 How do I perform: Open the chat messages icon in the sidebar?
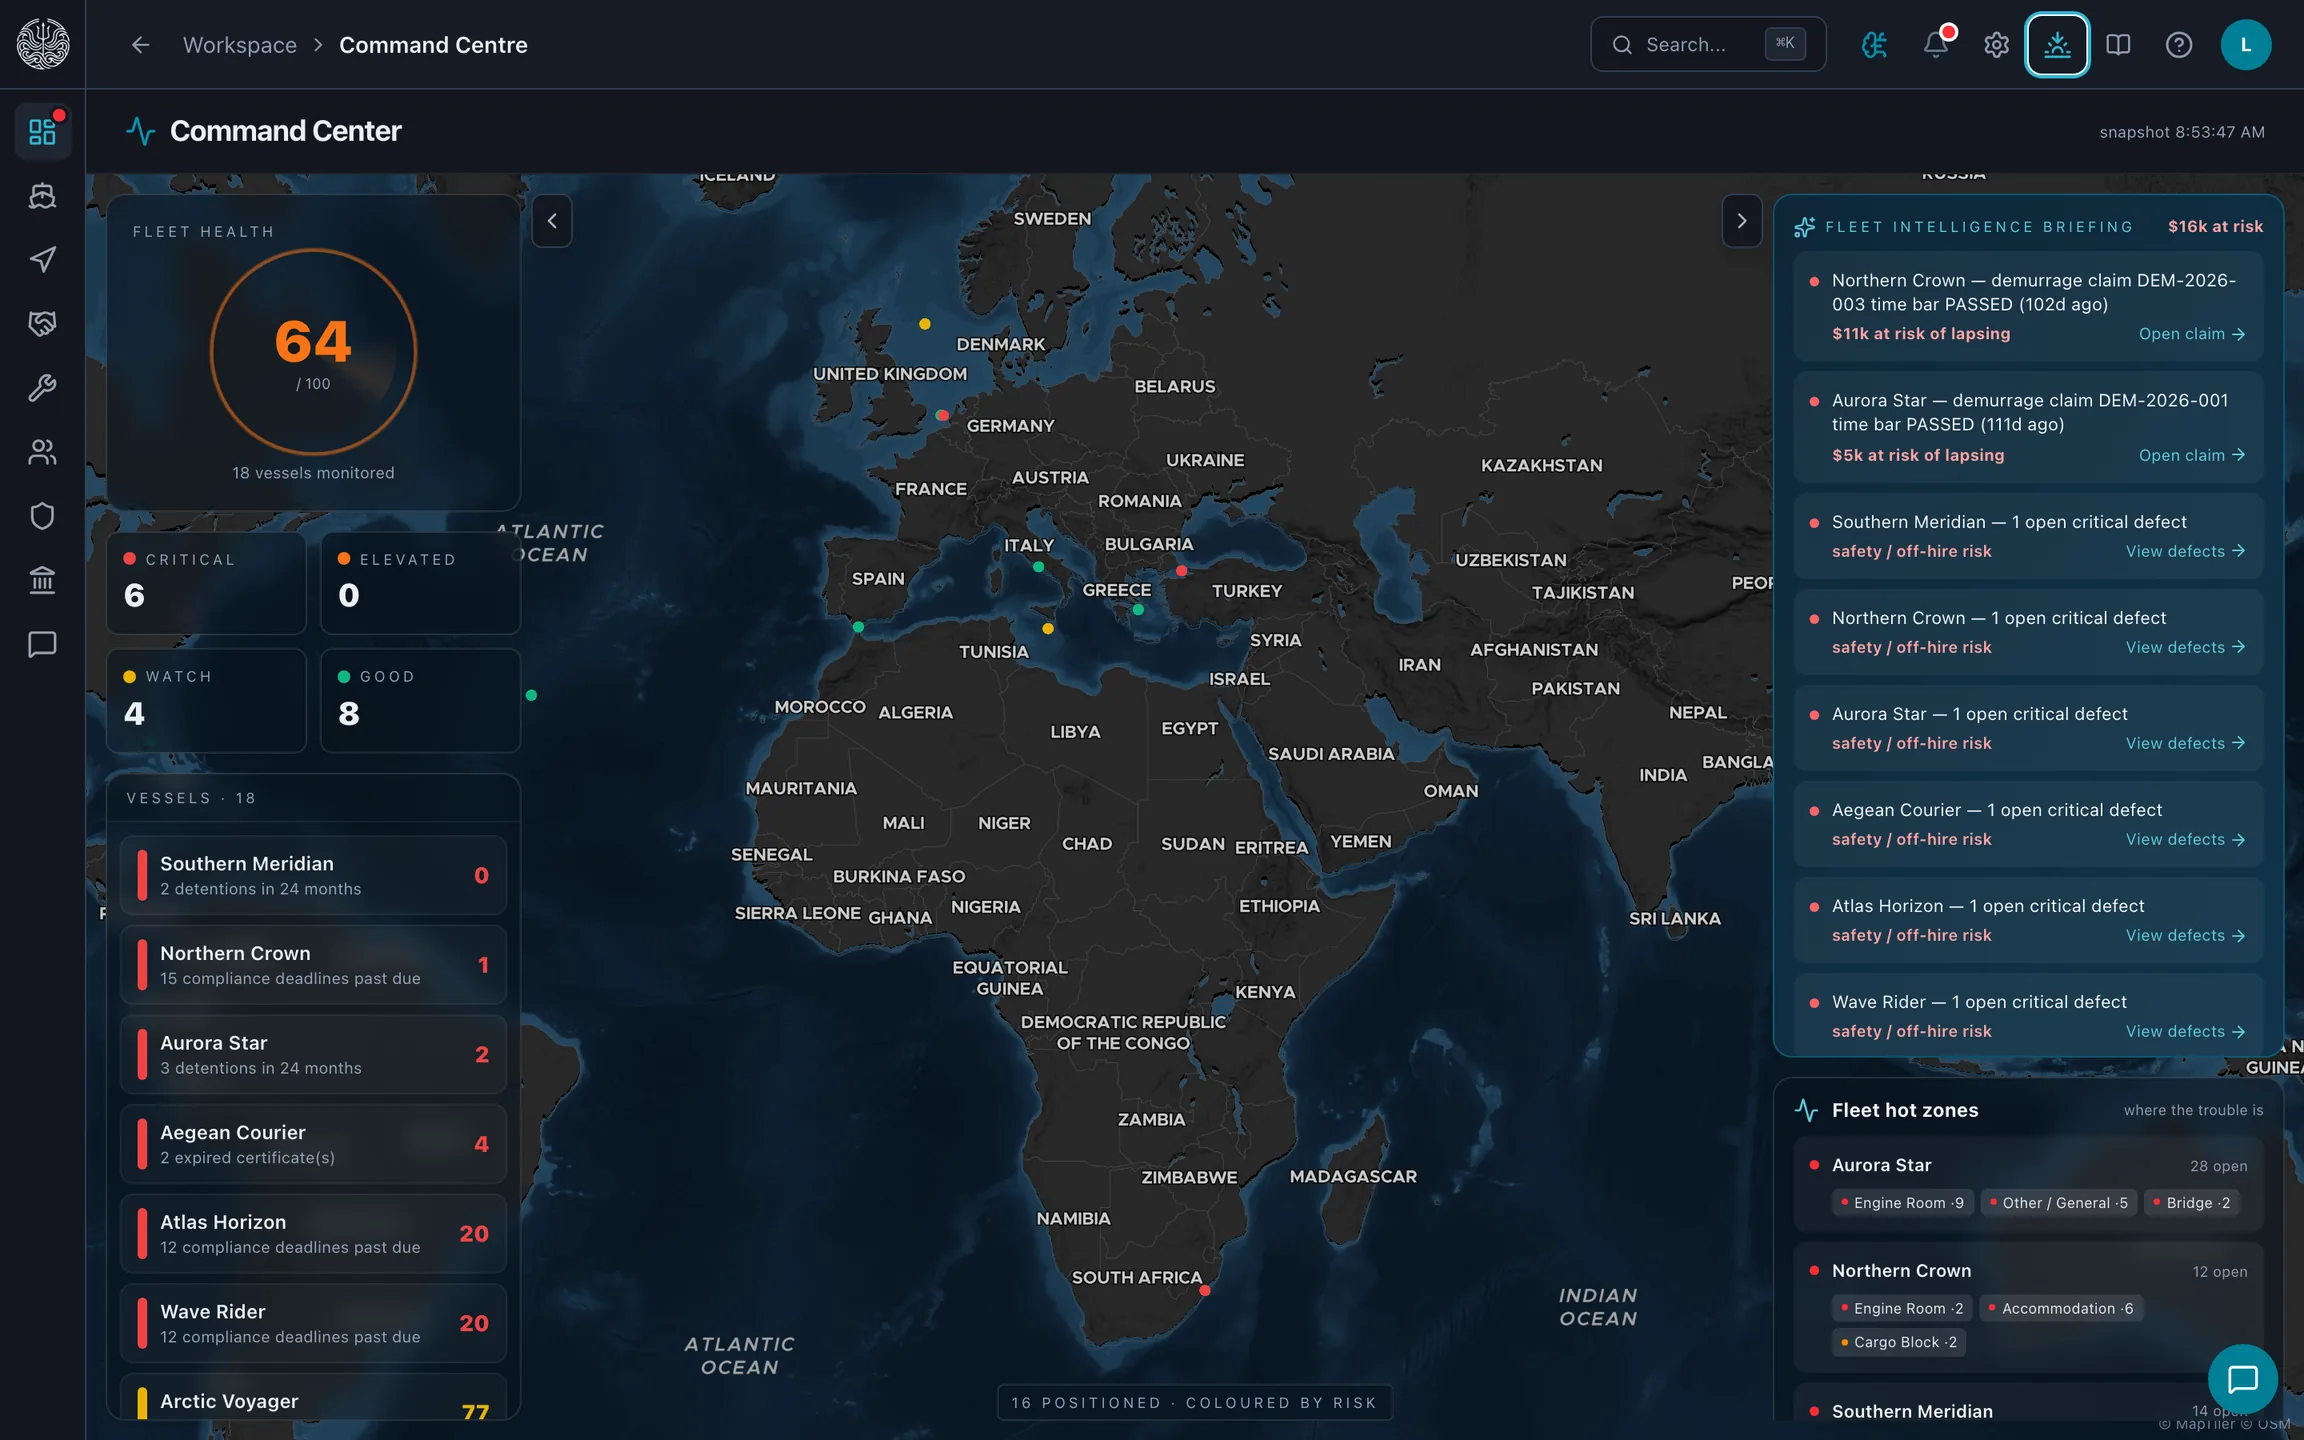coord(42,644)
